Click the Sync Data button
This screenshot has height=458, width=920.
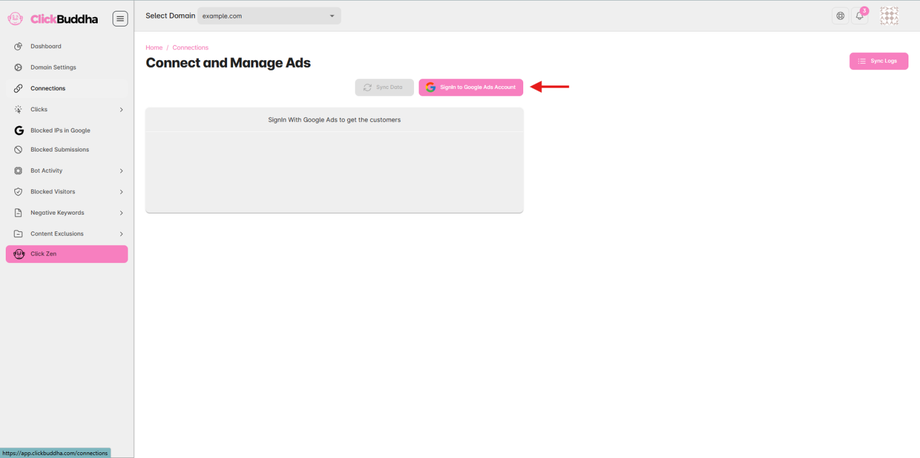(x=384, y=87)
